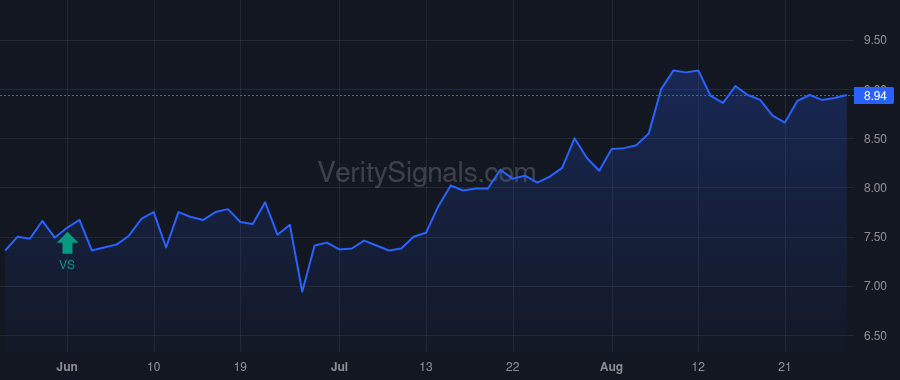Select the 10 date tick on axis
Image resolution: width=900 pixels, height=380 pixels.
click(x=154, y=366)
